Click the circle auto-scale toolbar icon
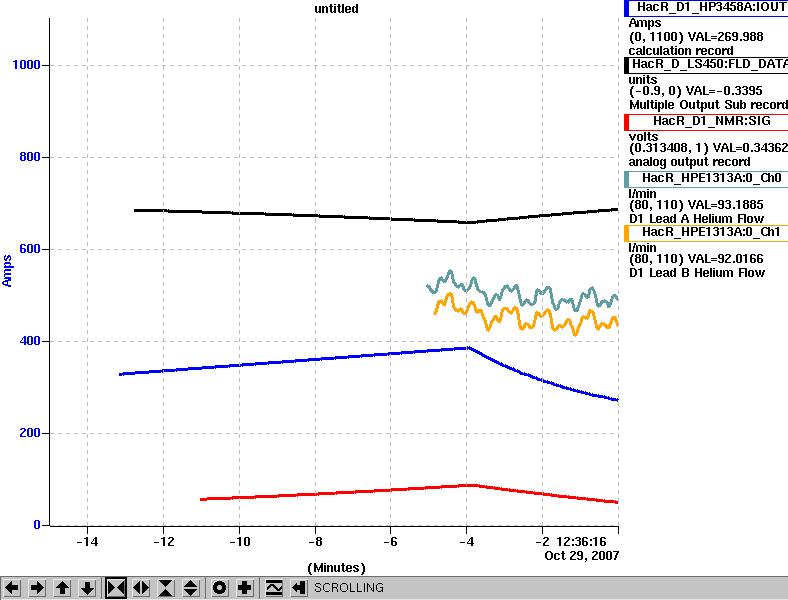The height and width of the screenshot is (600, 788). point(219,587)
